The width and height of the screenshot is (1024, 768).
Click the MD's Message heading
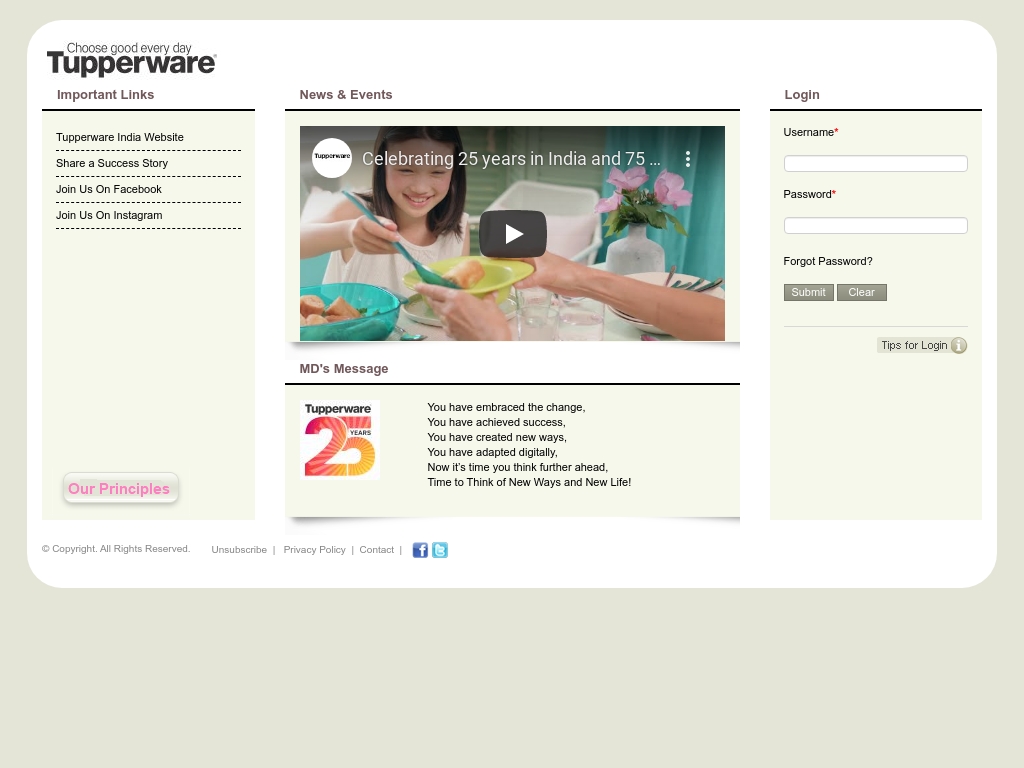pos(344,369)
